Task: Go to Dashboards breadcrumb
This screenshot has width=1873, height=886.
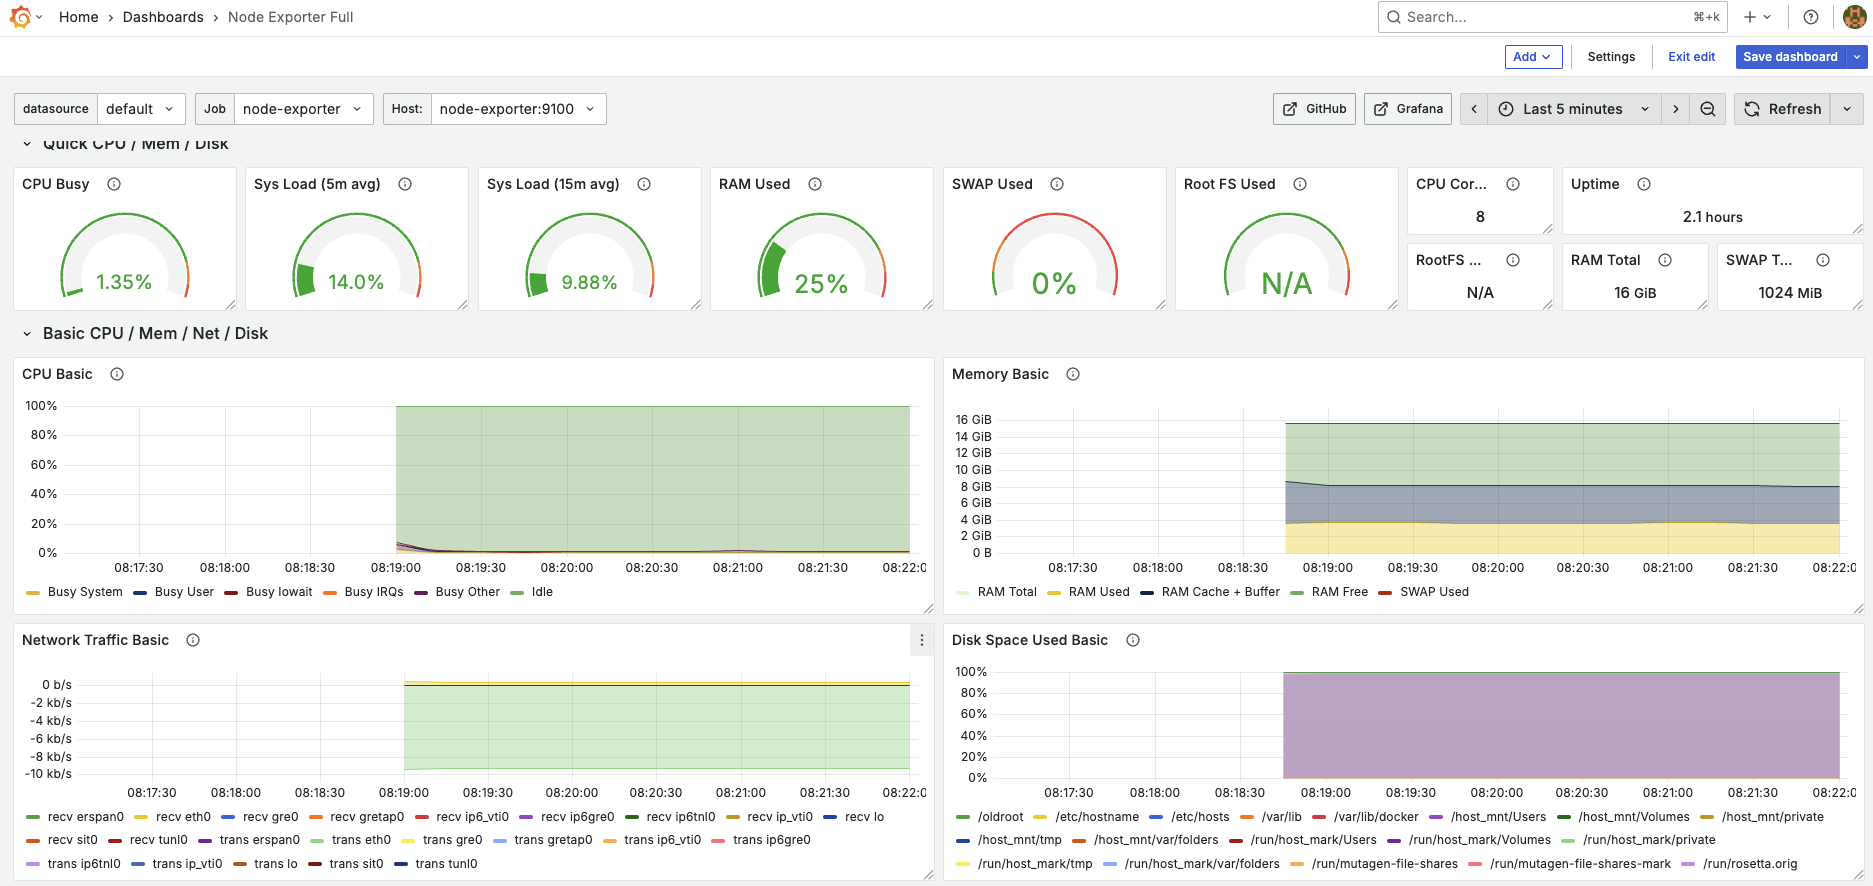Action: tap(163, 17)
